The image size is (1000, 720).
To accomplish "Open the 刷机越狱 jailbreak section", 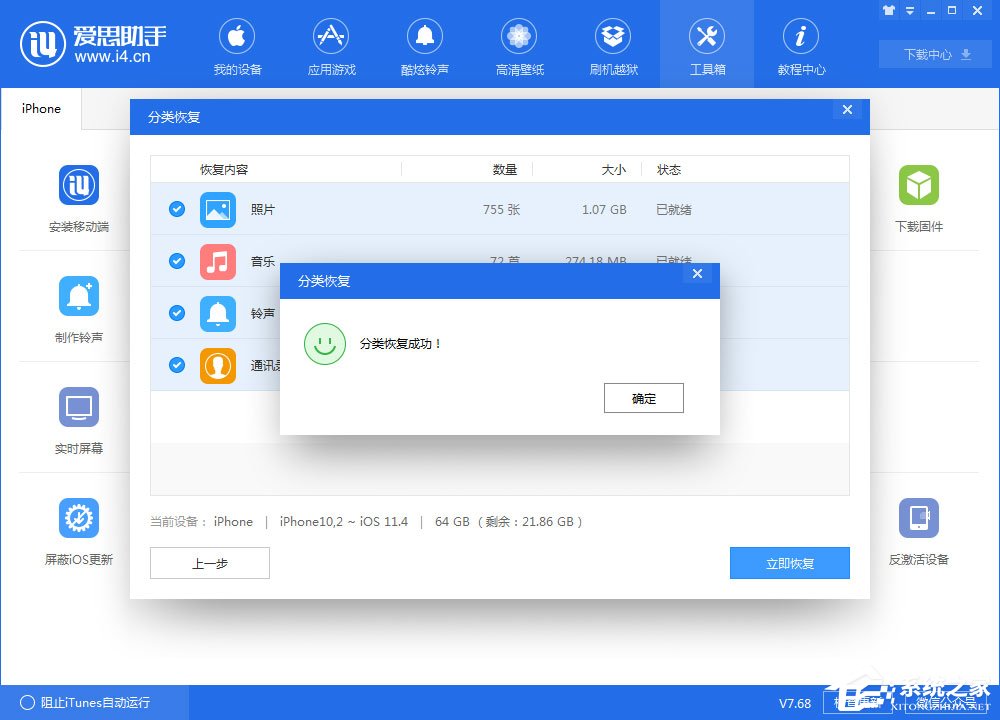I will [x=613, y=44].
